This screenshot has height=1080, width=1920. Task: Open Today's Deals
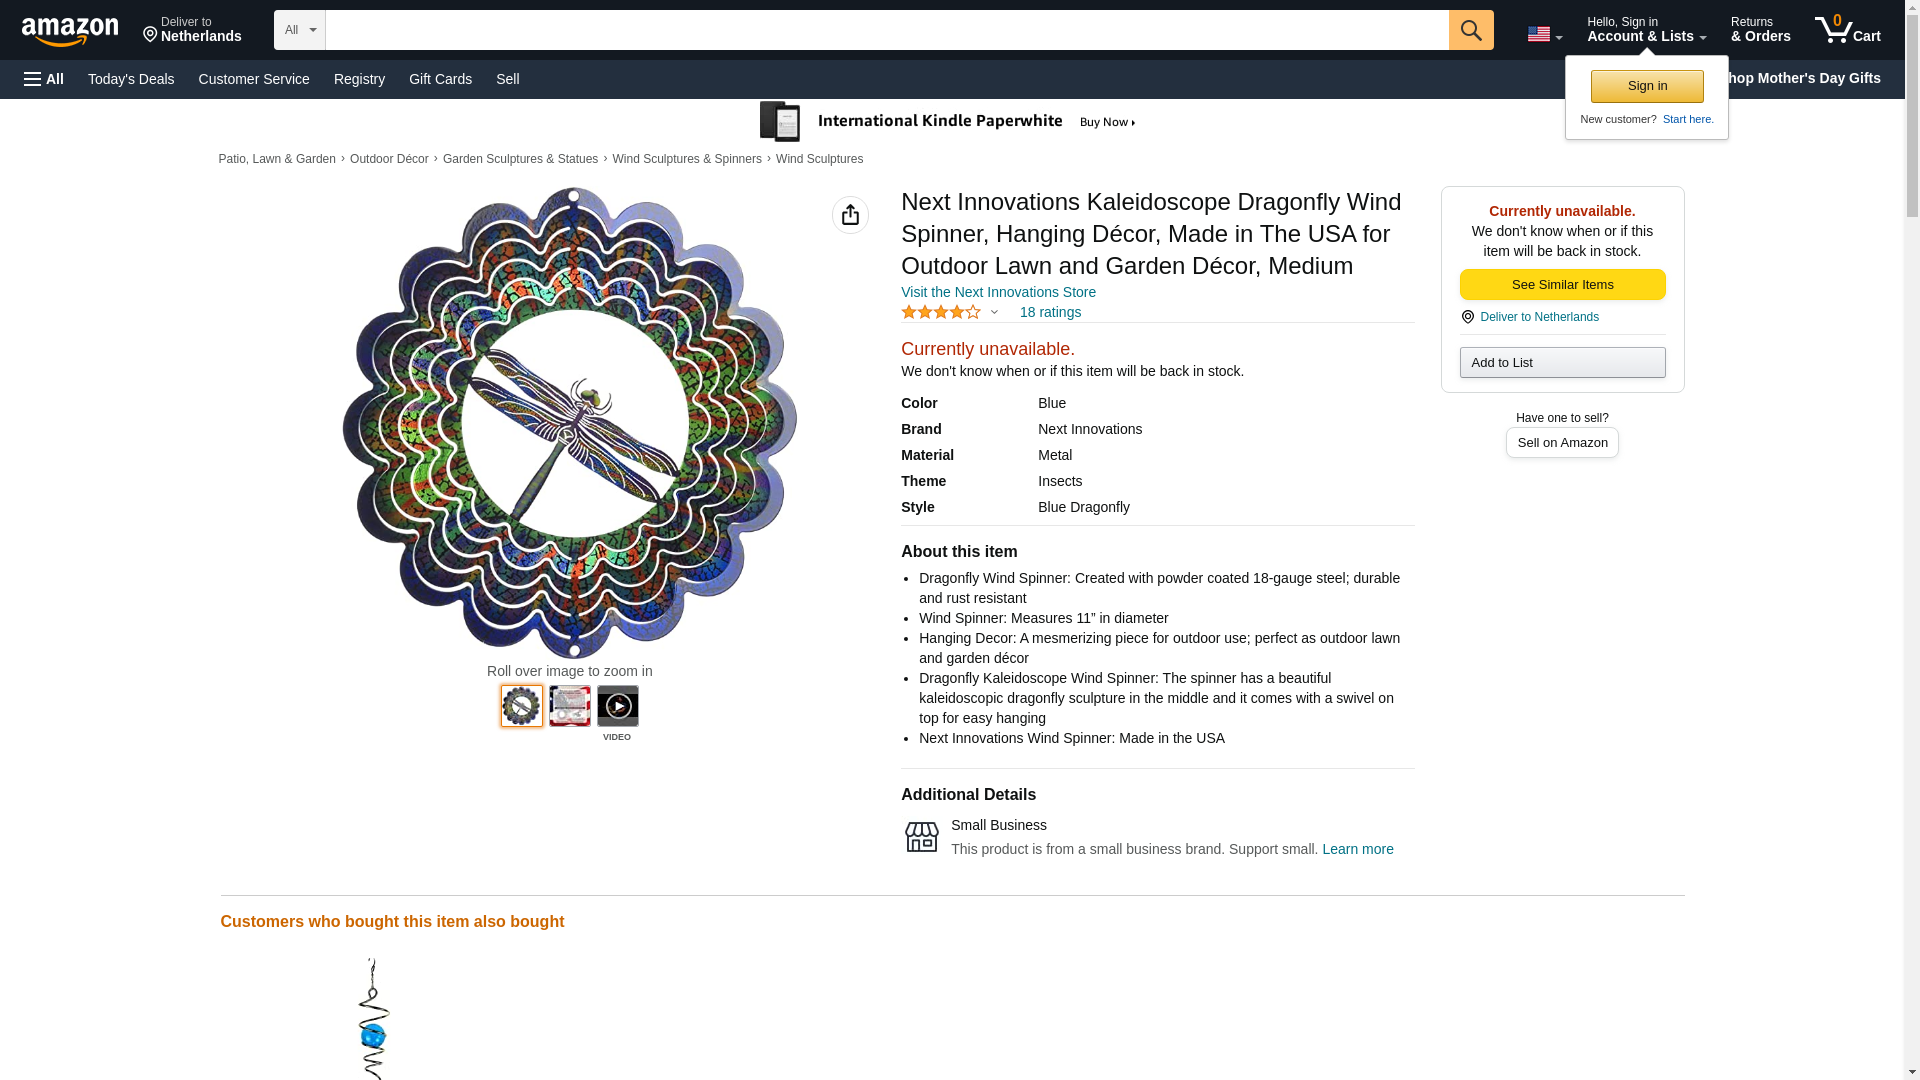click(131, 79)
